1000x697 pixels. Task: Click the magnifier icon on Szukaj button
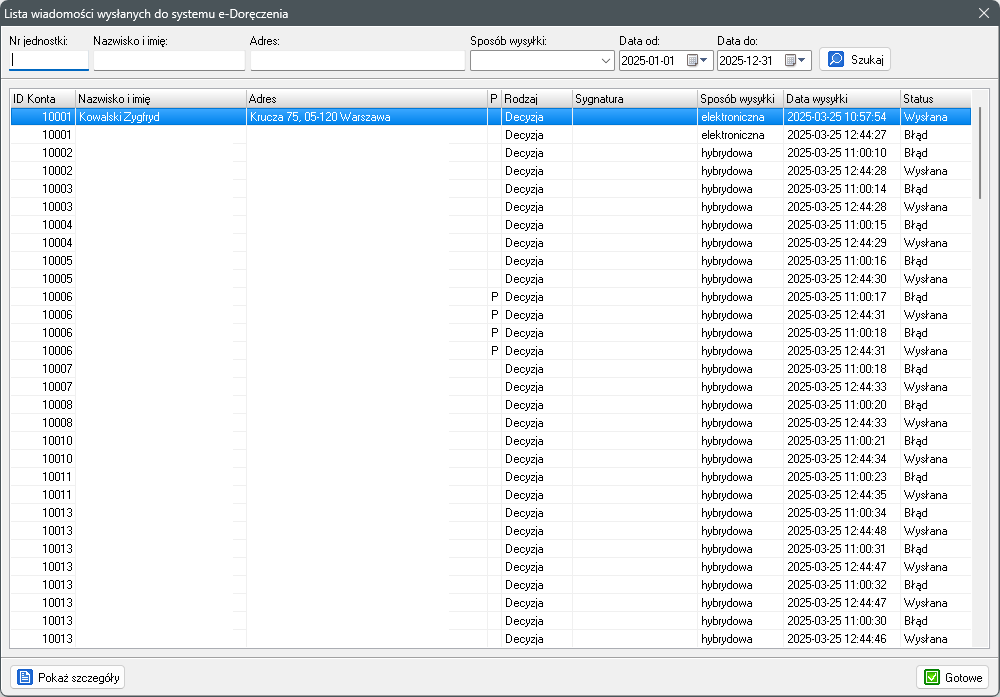tap(836, 60)
